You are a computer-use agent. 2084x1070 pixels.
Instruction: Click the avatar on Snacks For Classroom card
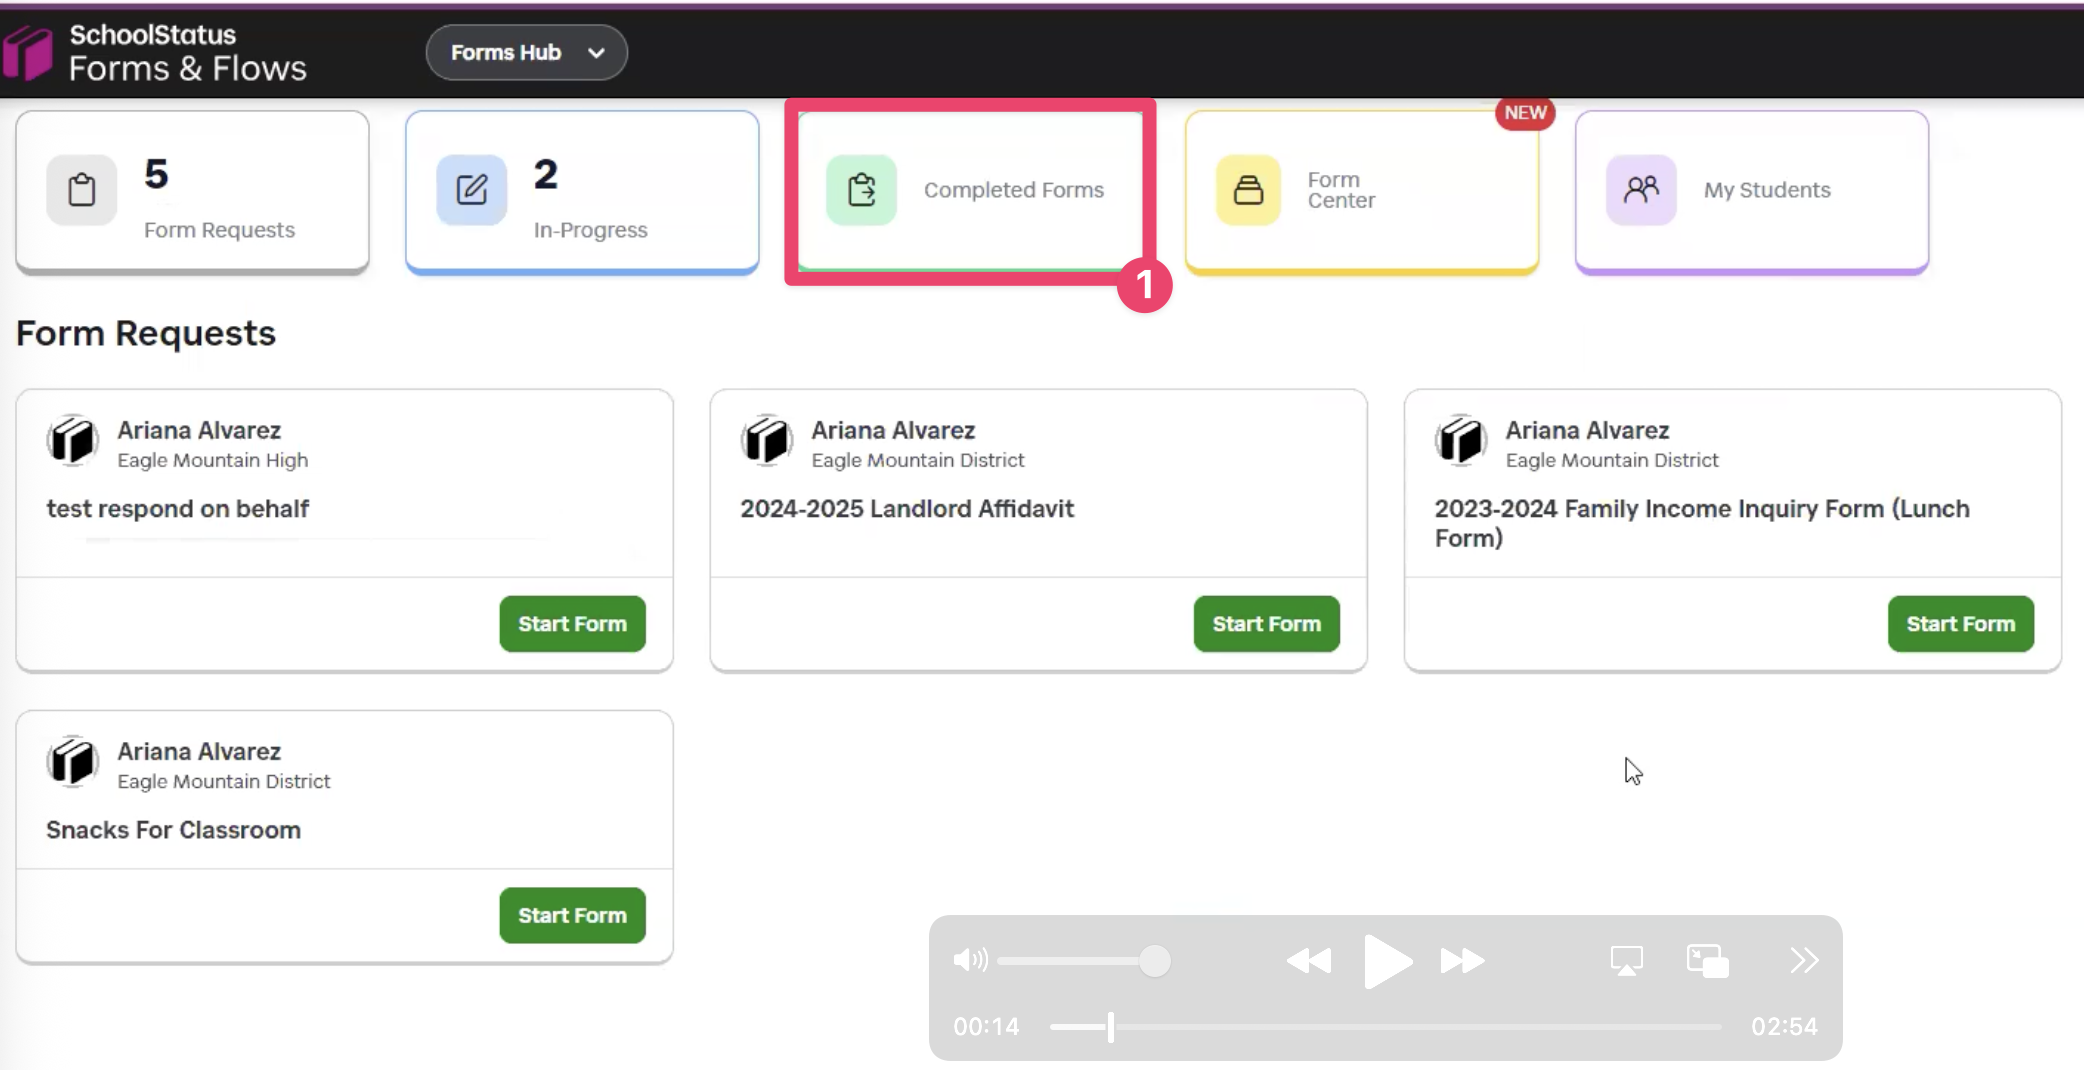(x=73, y=762)
